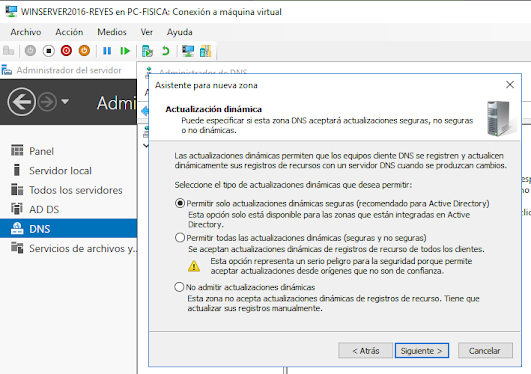Click the Atrás button

(365, 351)
